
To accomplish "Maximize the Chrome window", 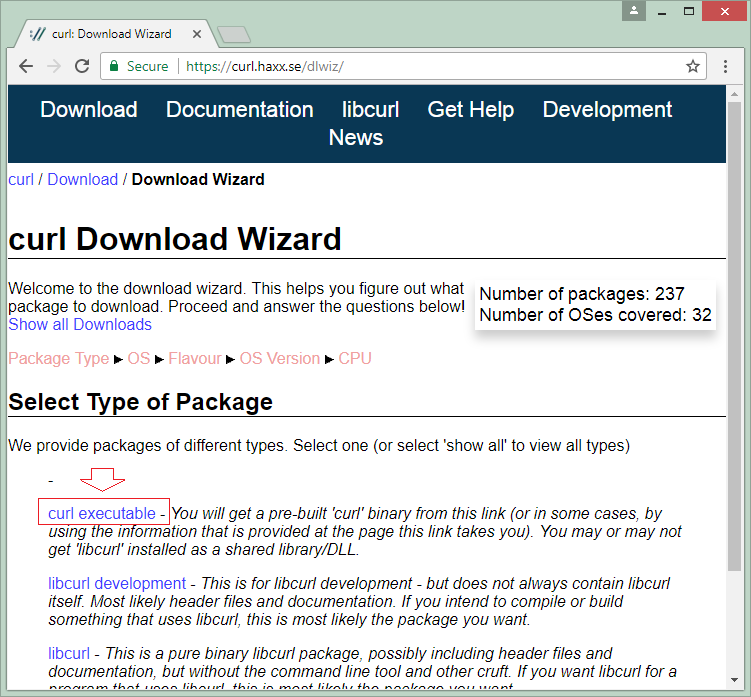I will coord(689,11).
